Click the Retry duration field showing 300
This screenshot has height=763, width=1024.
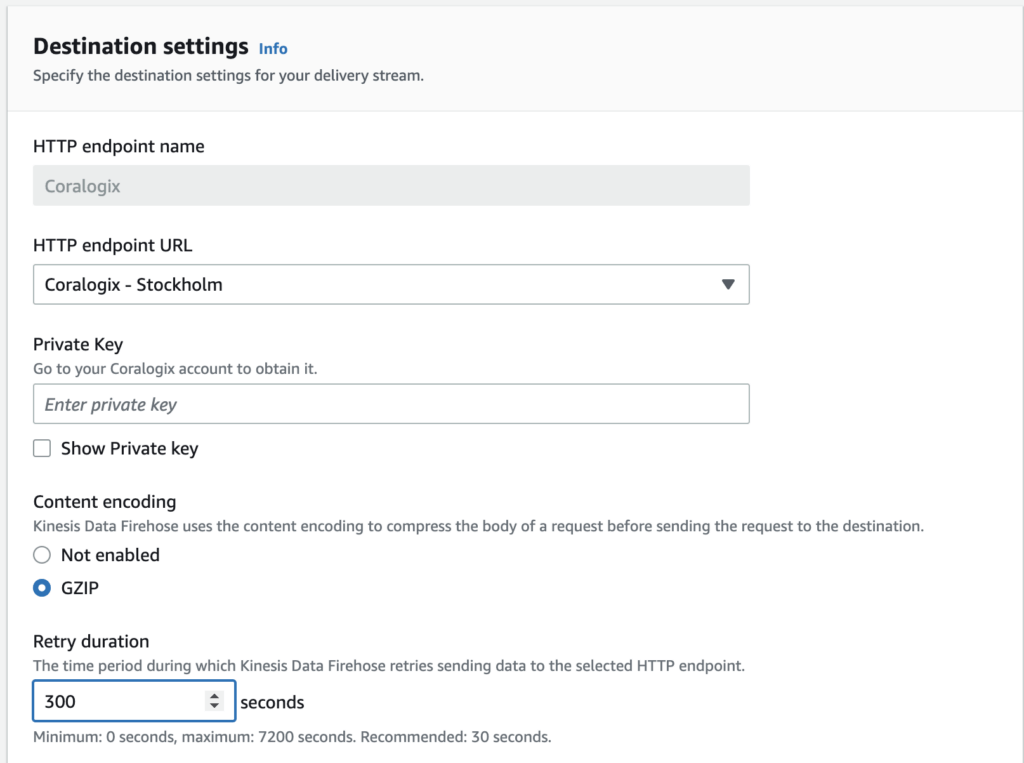pos(134,701)
